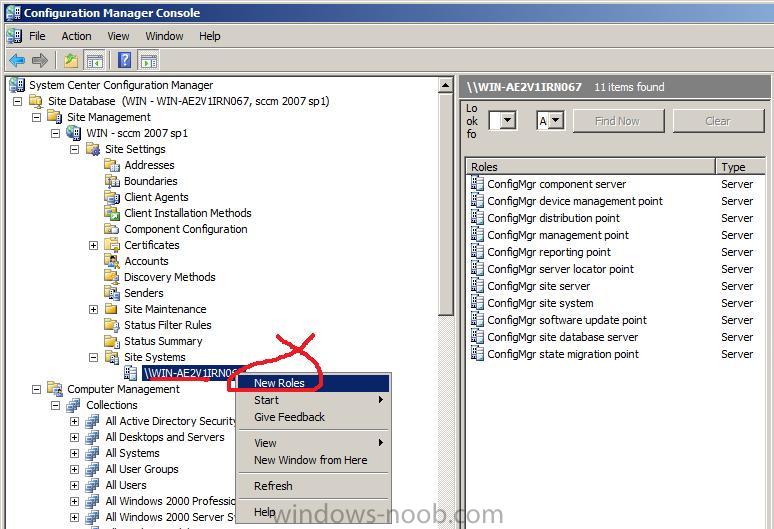Sort by the Type column header

740,167
